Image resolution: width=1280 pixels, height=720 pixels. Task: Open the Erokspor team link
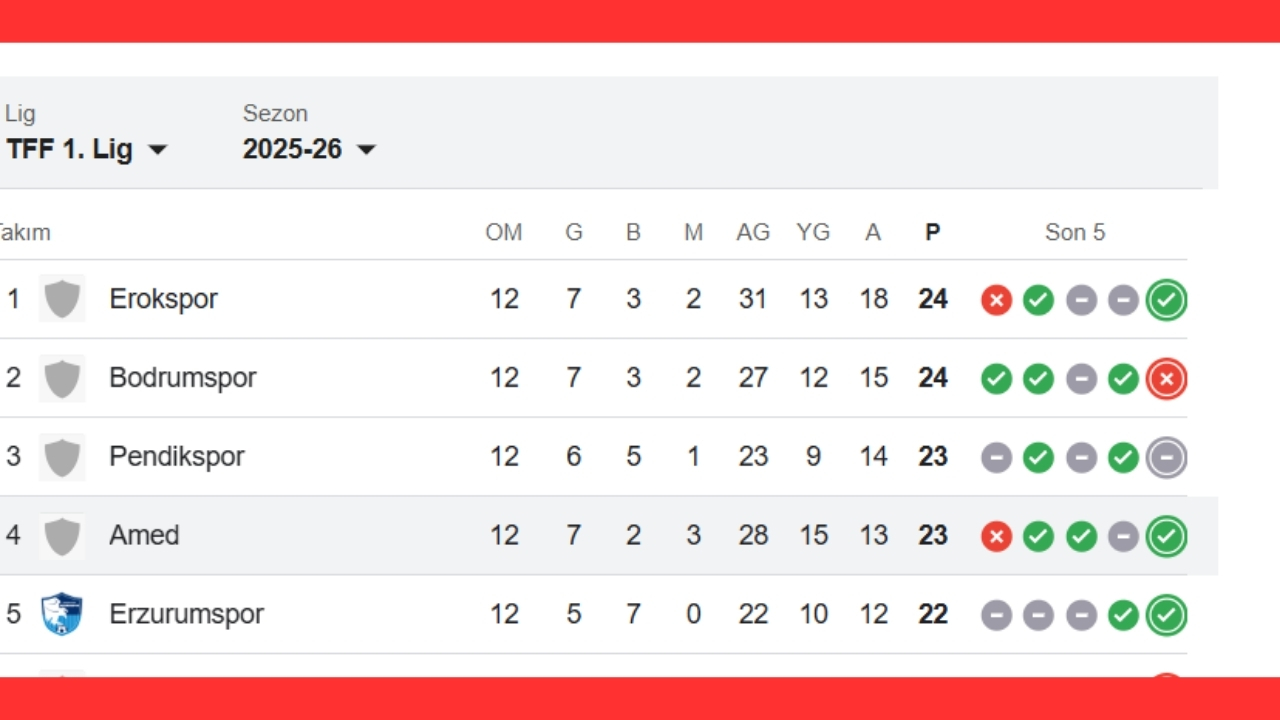[x=163, y=299]
